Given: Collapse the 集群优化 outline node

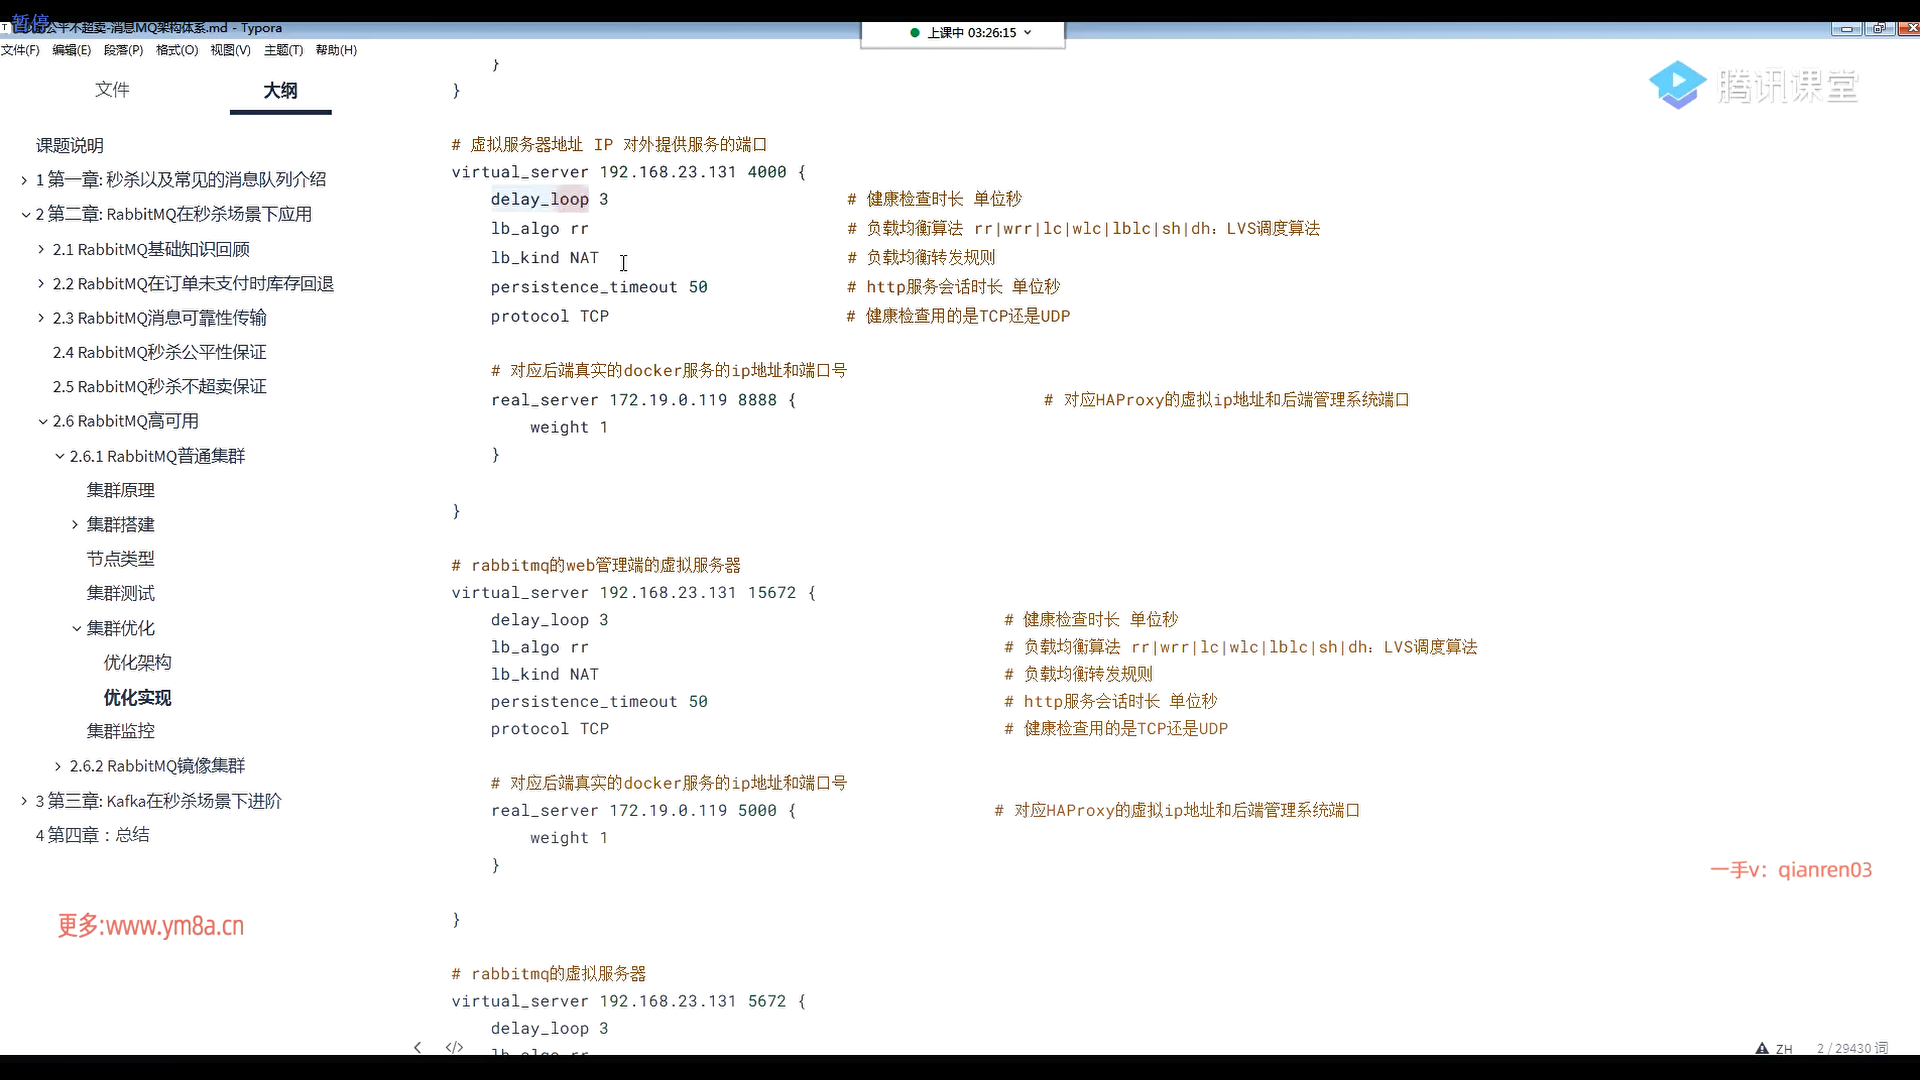Looking at the screenshot, I should [76, 628].
